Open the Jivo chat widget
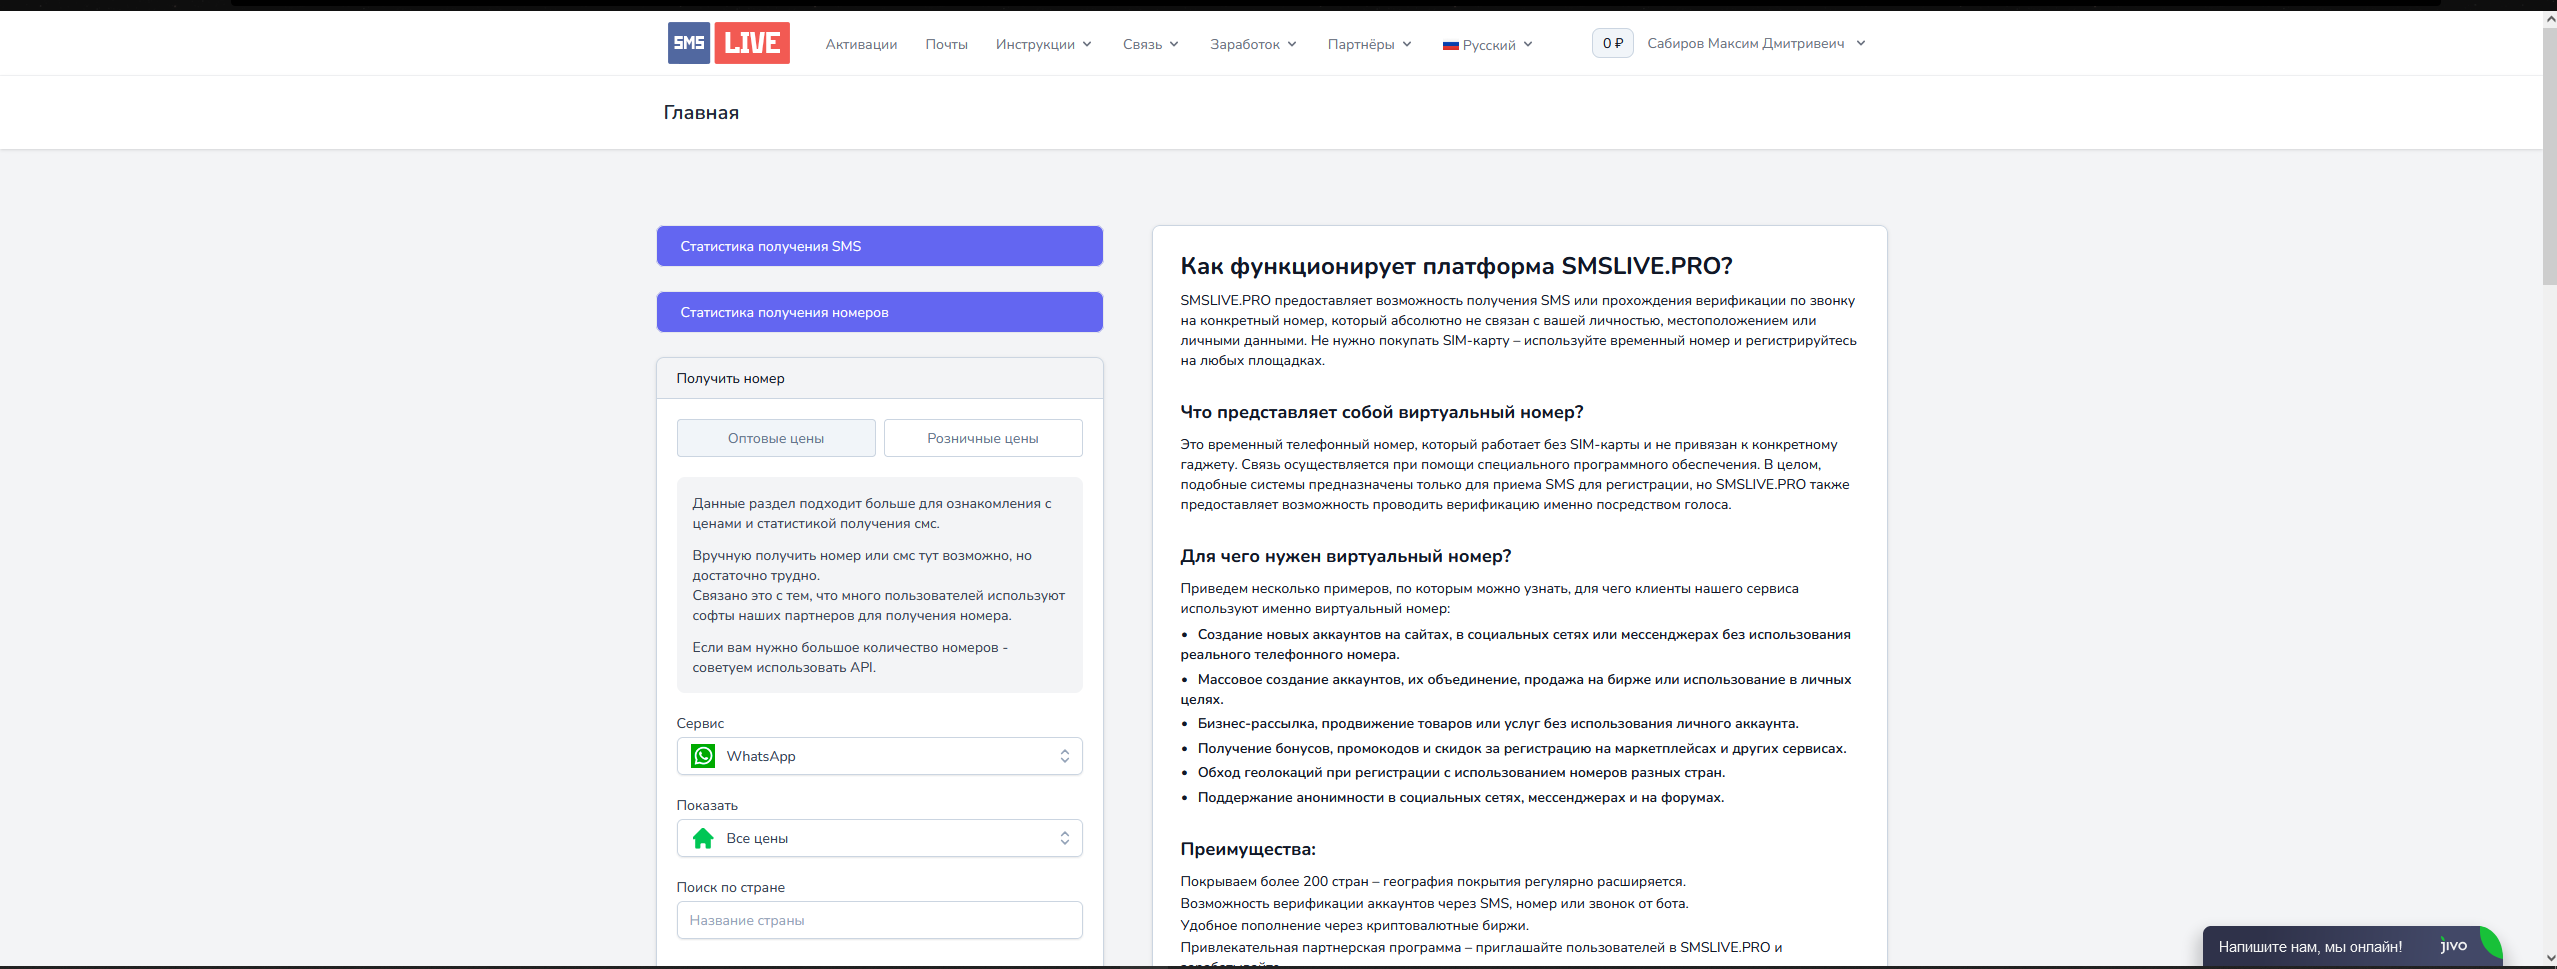Image resolution: width=2557 pixels, height=969 pixels. [2352, 946]
